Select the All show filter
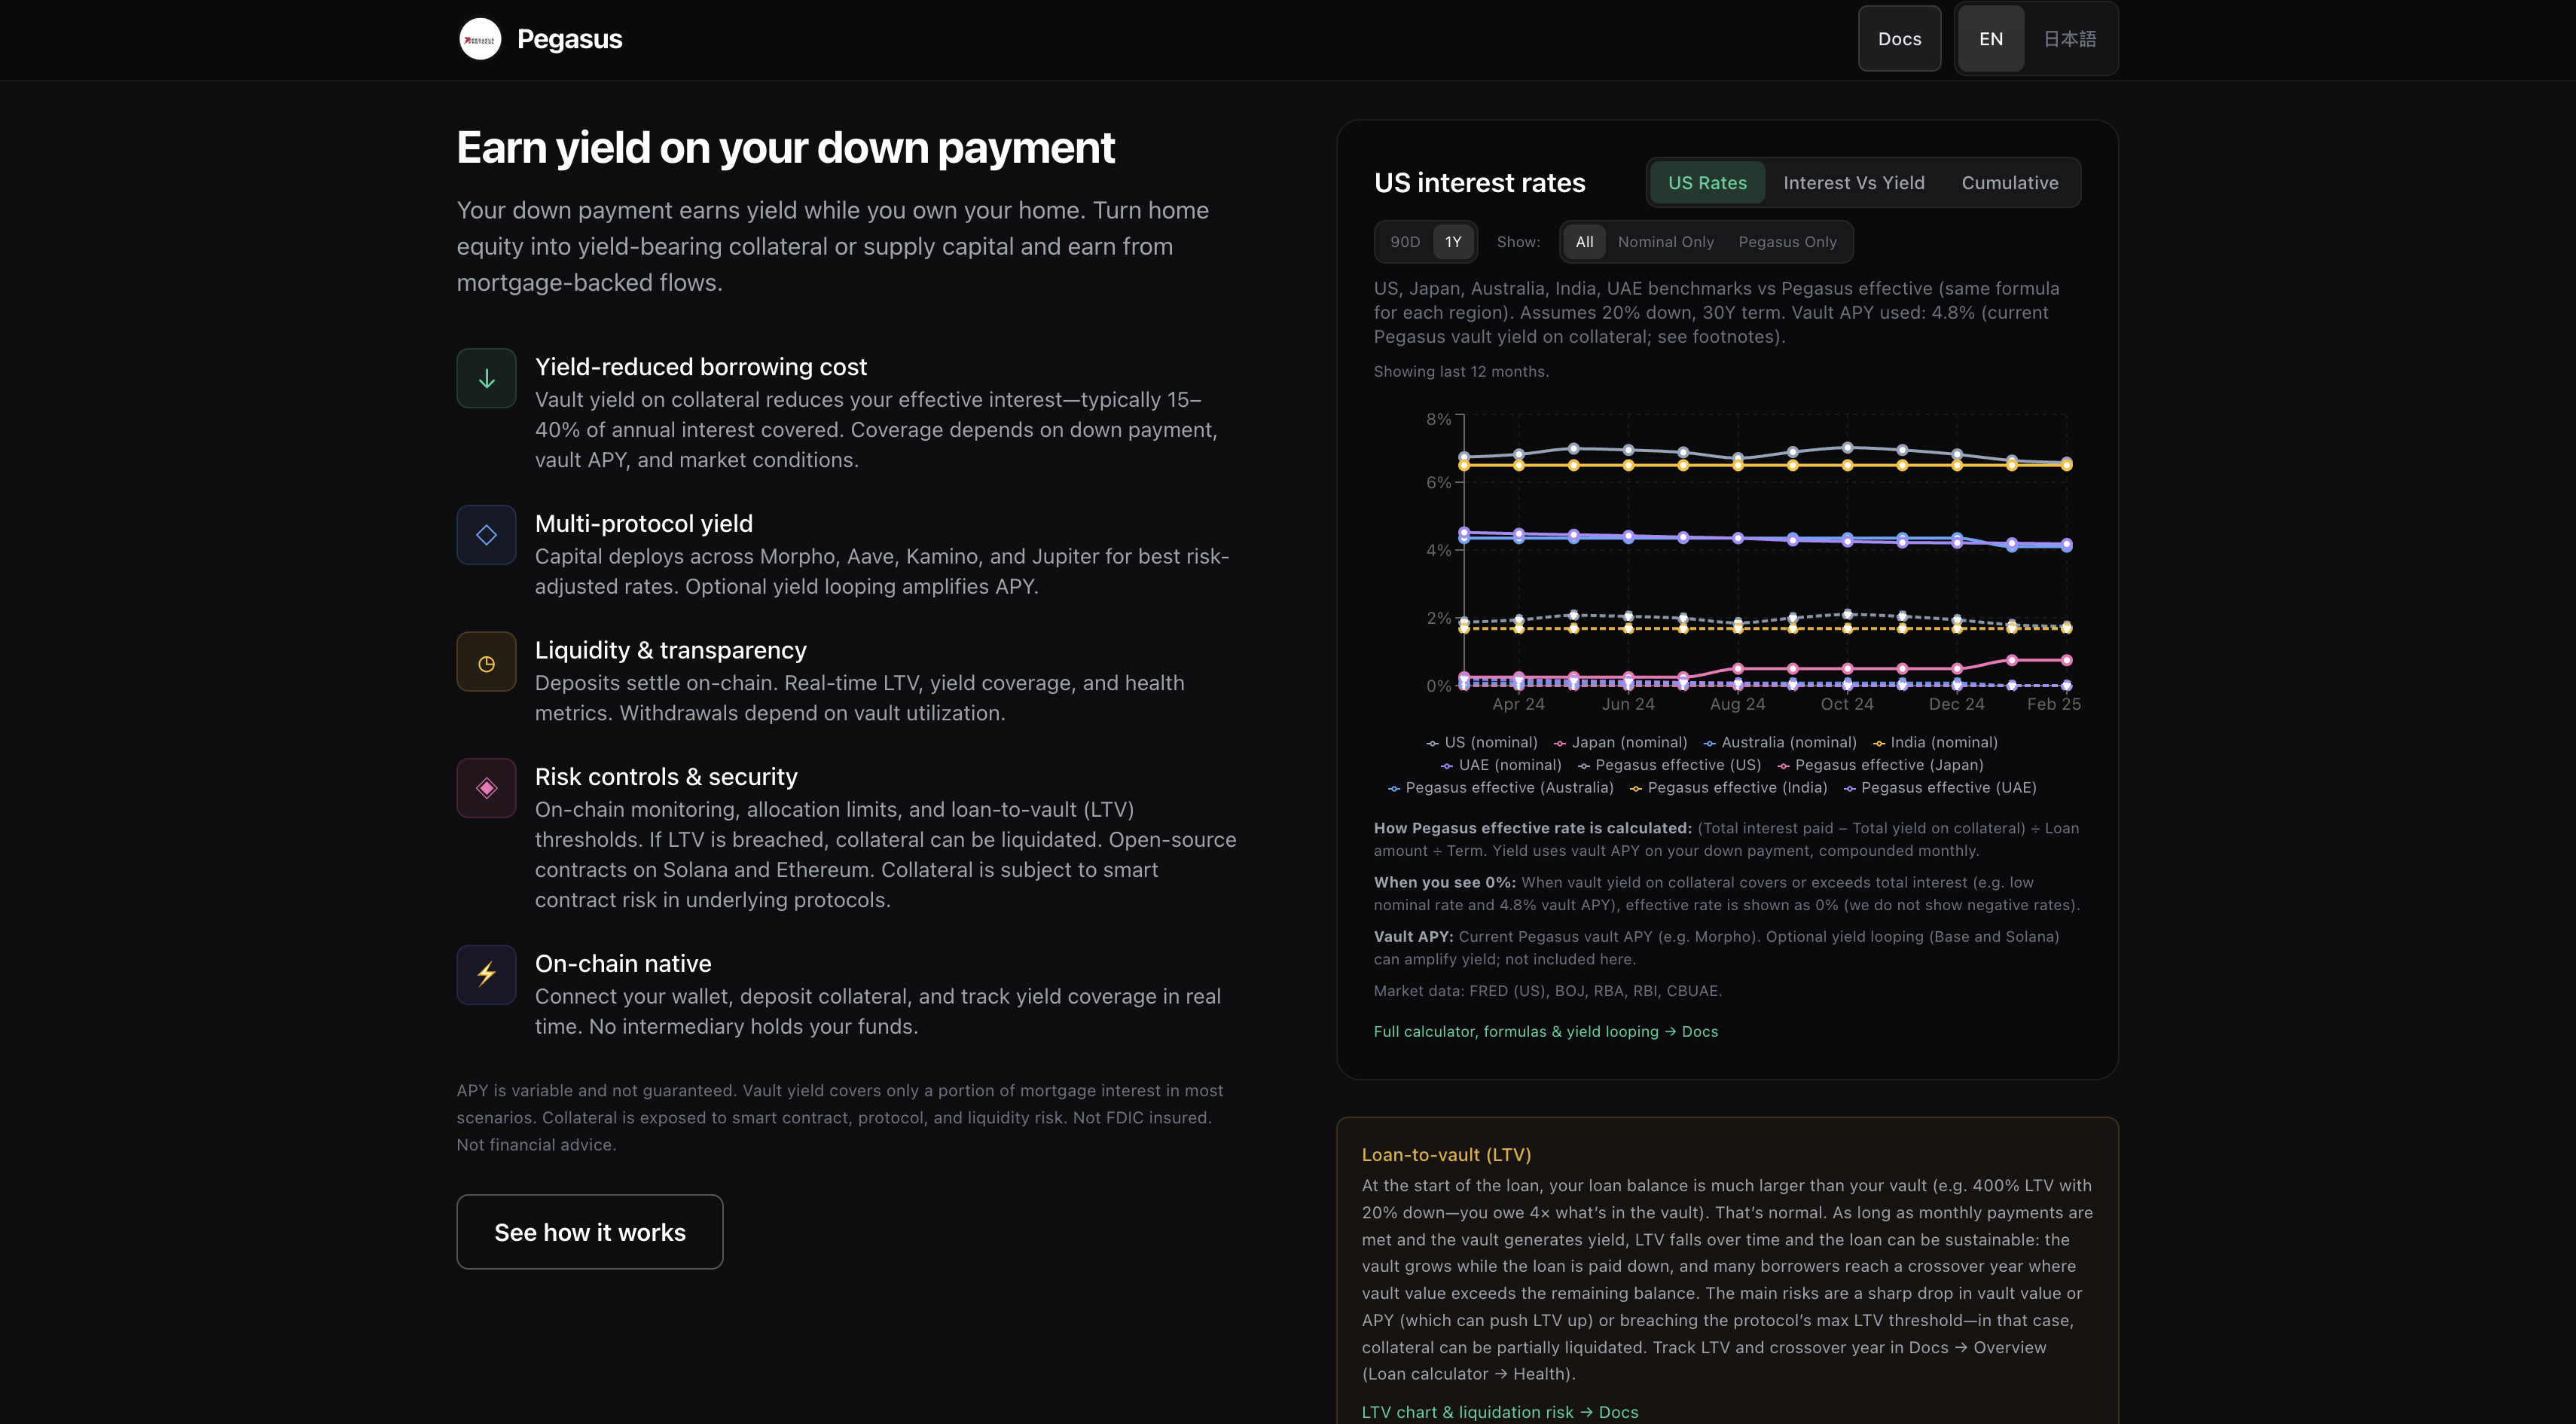The height and width of the screenshot is (1424, 2576). click(1584, 242)
